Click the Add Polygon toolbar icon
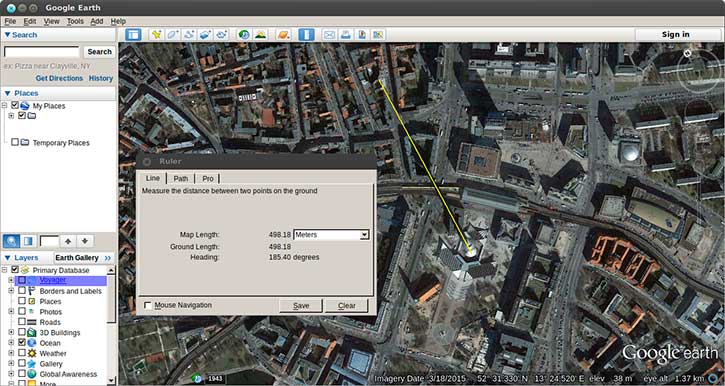 (173, 35)
